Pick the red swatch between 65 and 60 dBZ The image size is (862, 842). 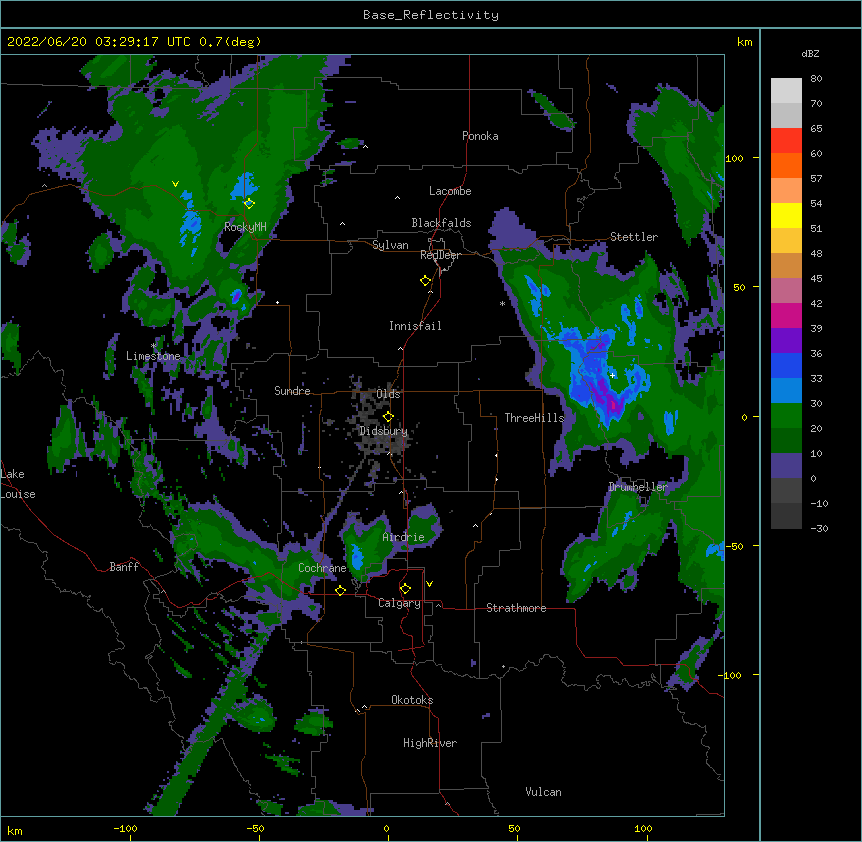click(786, 141)
